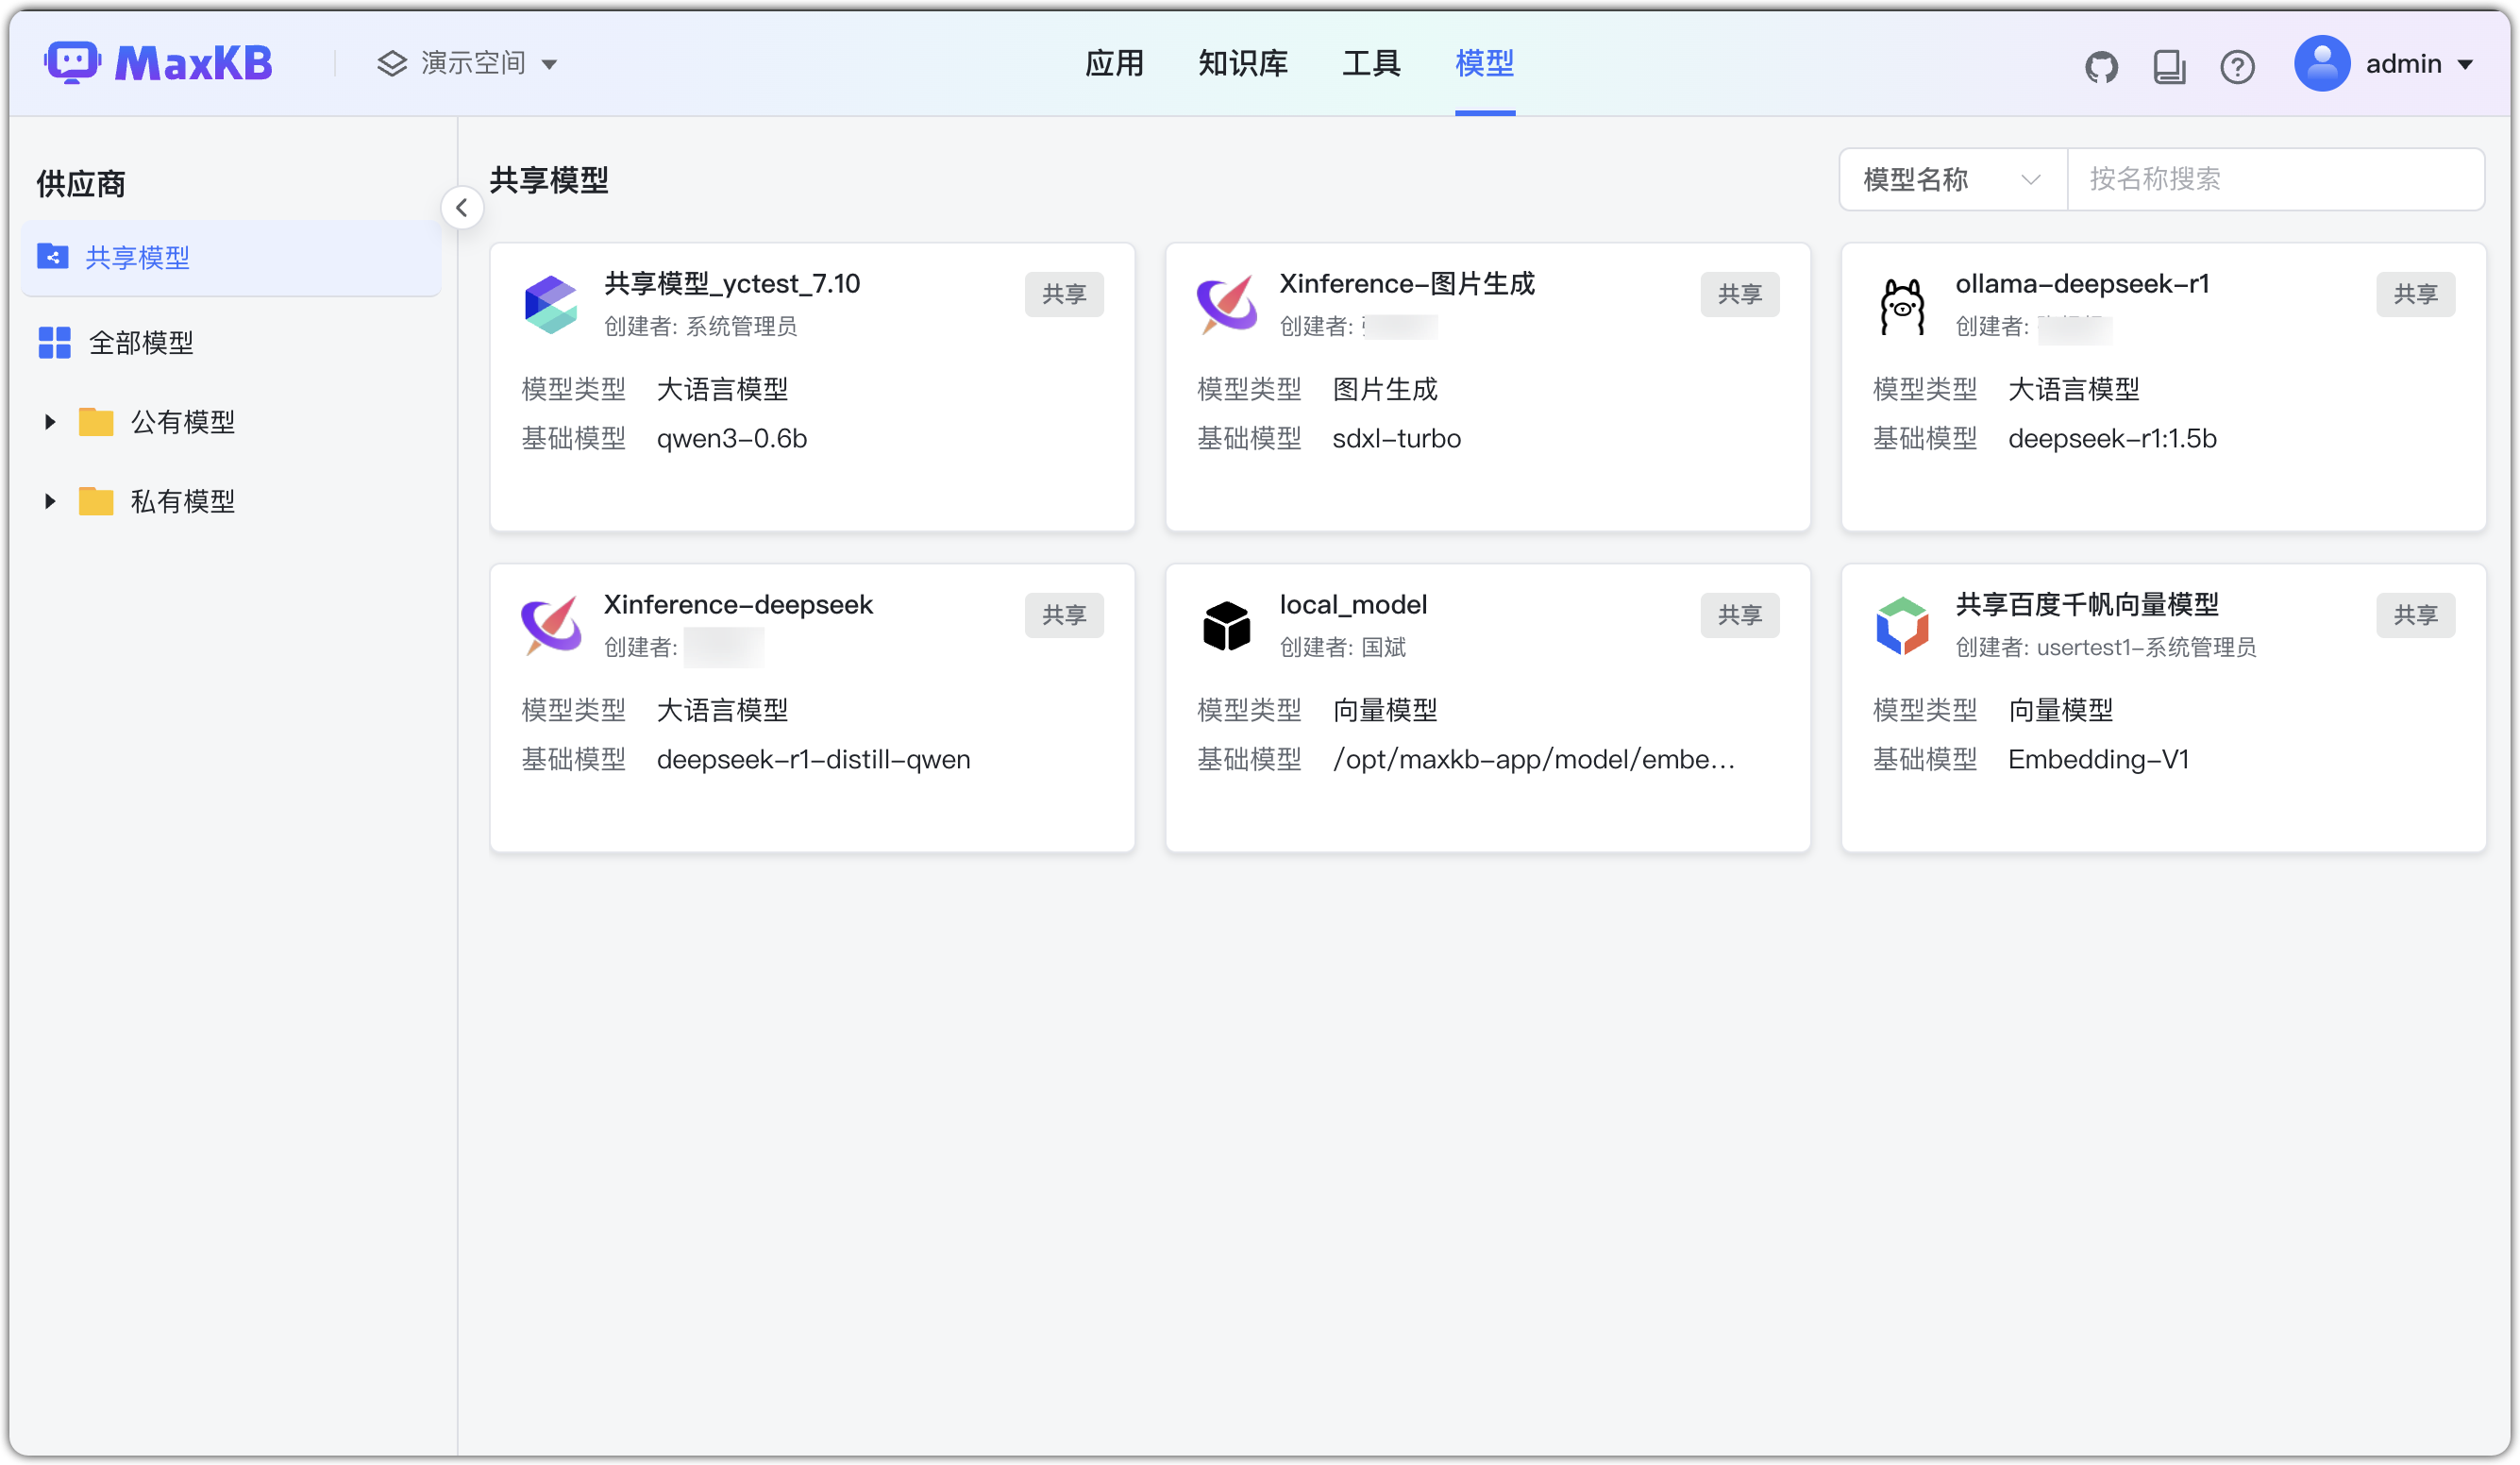Screen dimensions: 2520x1465
Task: Select 共享模型 in the sidebar
Action: [x=231, y=257]
